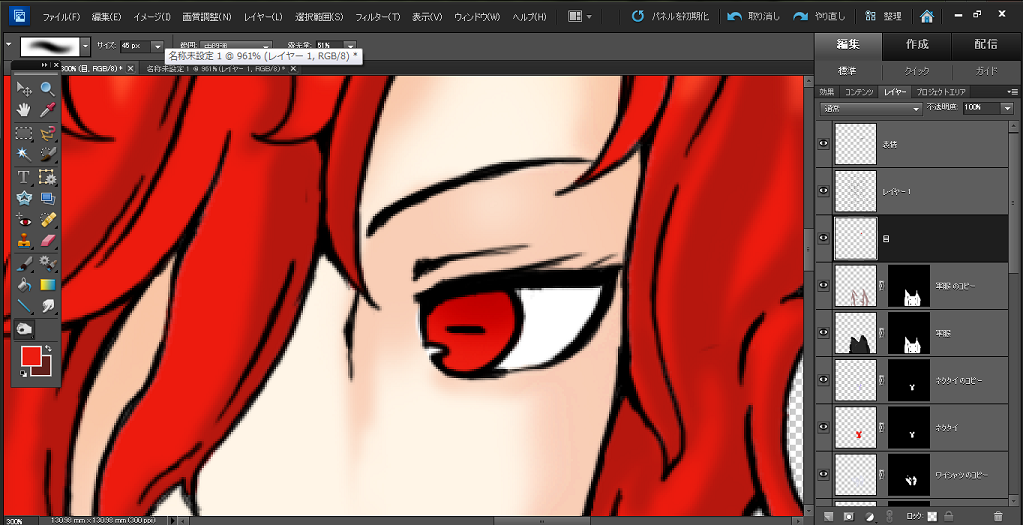1023x525 pixels.
Task: Open the adjustment layer half-circle menu
Action: (870, 516)
